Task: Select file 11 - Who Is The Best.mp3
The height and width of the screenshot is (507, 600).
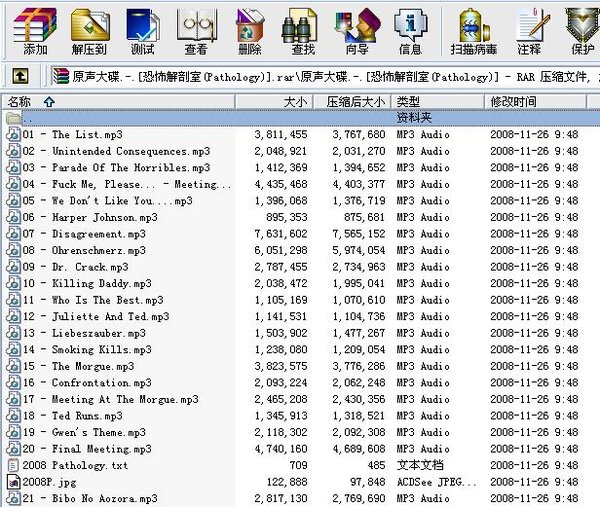Action: [93, 300]
